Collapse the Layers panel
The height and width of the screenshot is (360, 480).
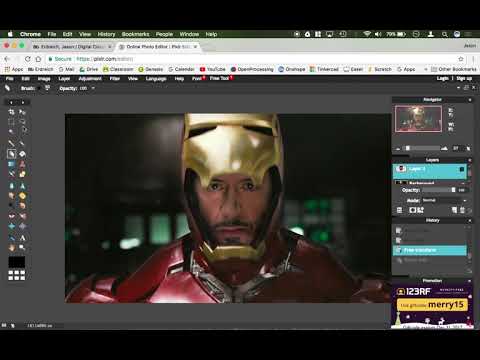(x=470, y=160)
